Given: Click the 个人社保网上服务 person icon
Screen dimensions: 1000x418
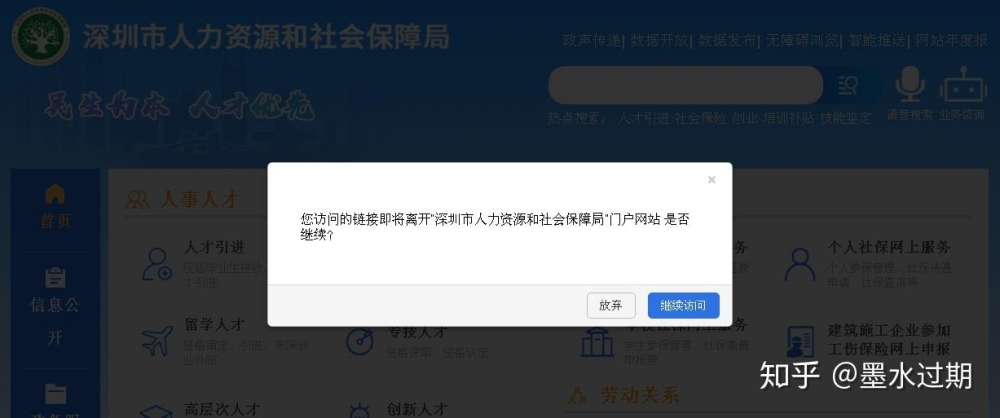Looking at the screenshot, I should click(x=800, y=264).
